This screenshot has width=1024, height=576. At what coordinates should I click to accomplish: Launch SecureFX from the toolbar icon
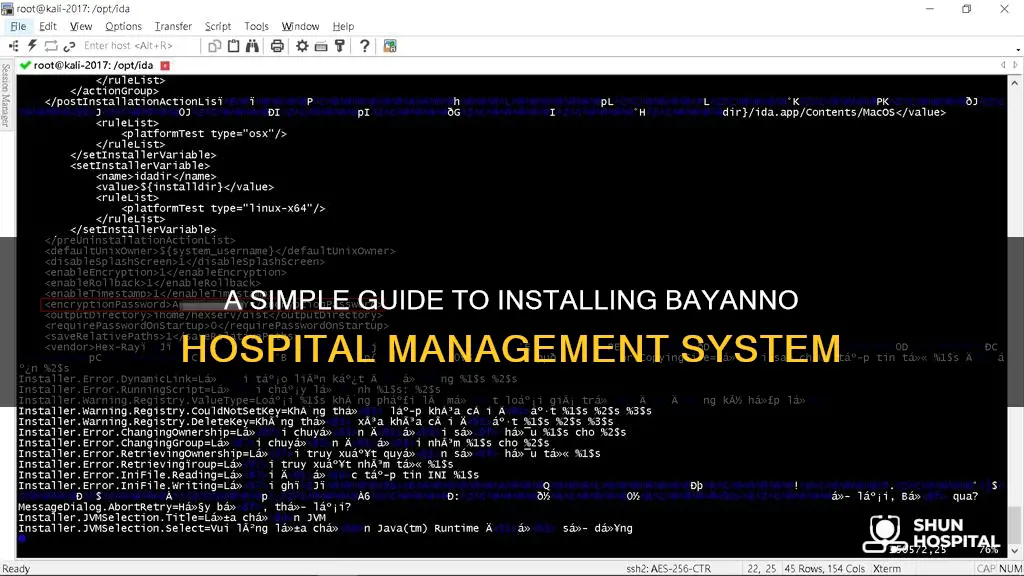[x=390, y=46]
